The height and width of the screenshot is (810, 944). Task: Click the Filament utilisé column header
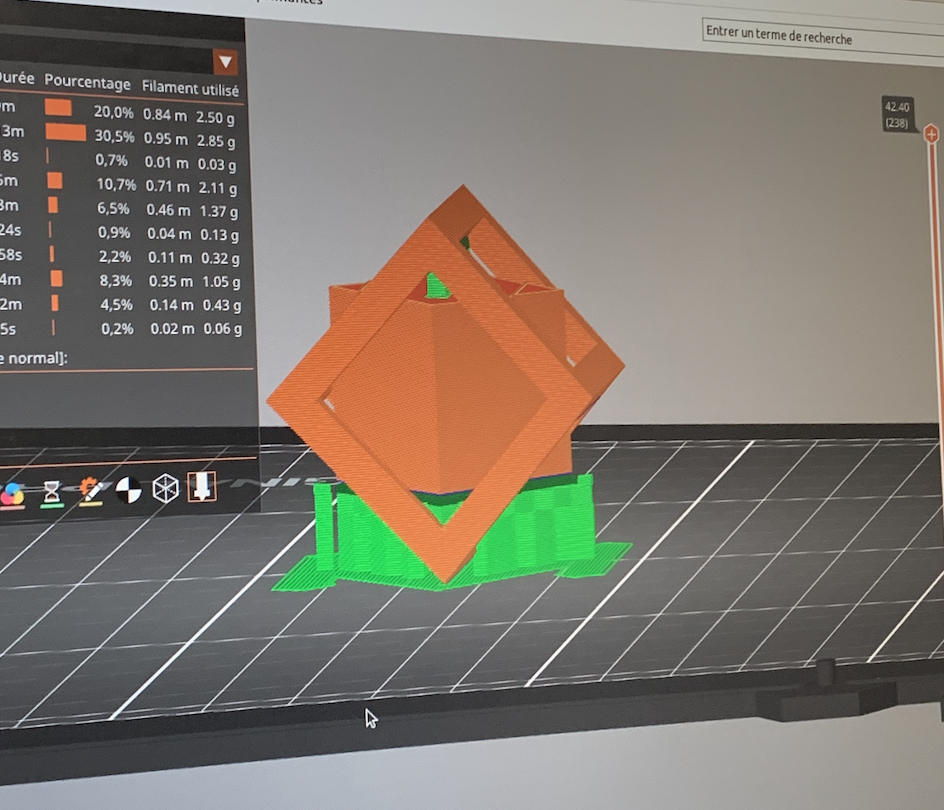[190, 89]
